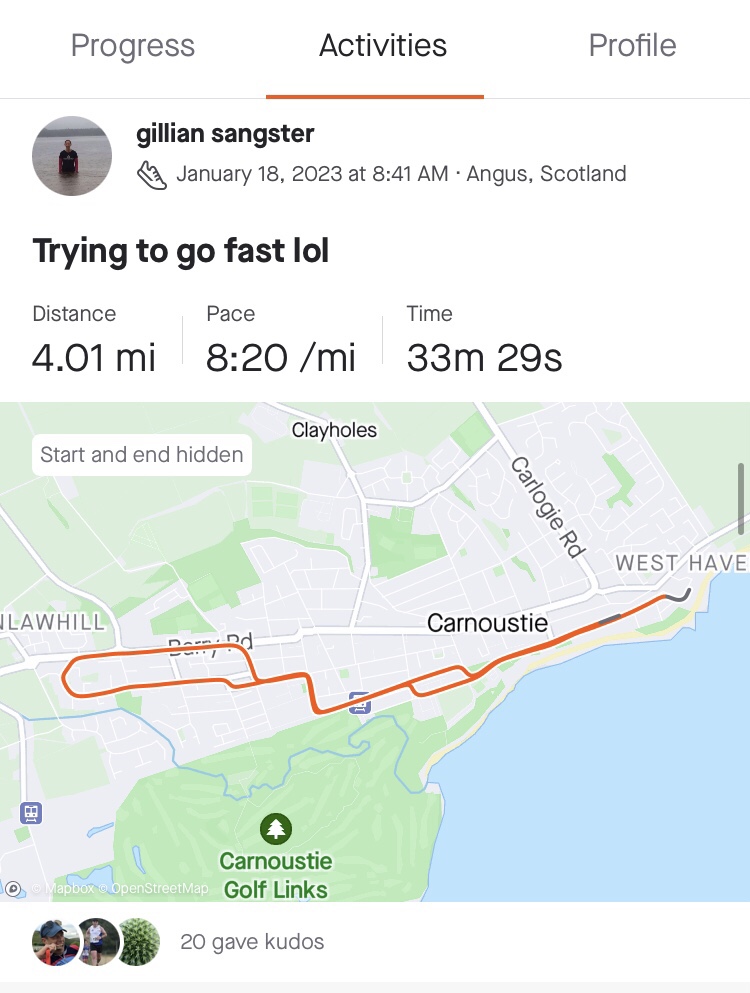This screenshot has height=993, width=750.
Task: Click the scrollbar on the right edge
Action: pyautogui.click(x=743, y=500)
